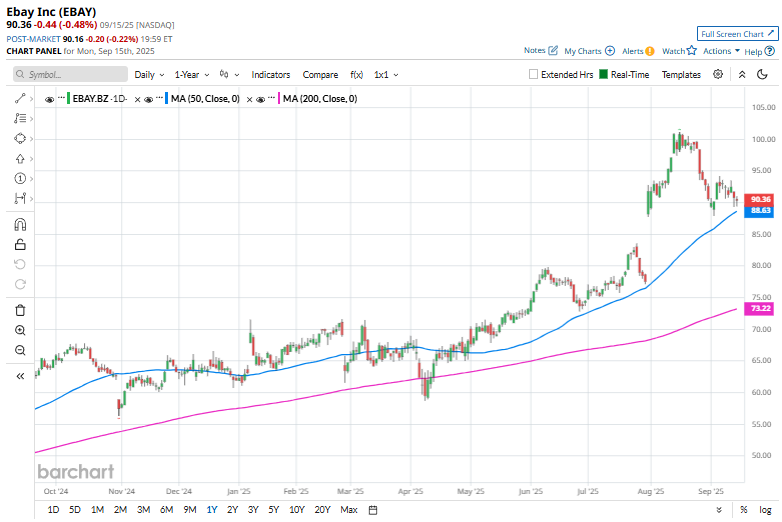Open the Daily frequency dropdown
Viewport: 782px width, 522px height.
coord(149,74)
